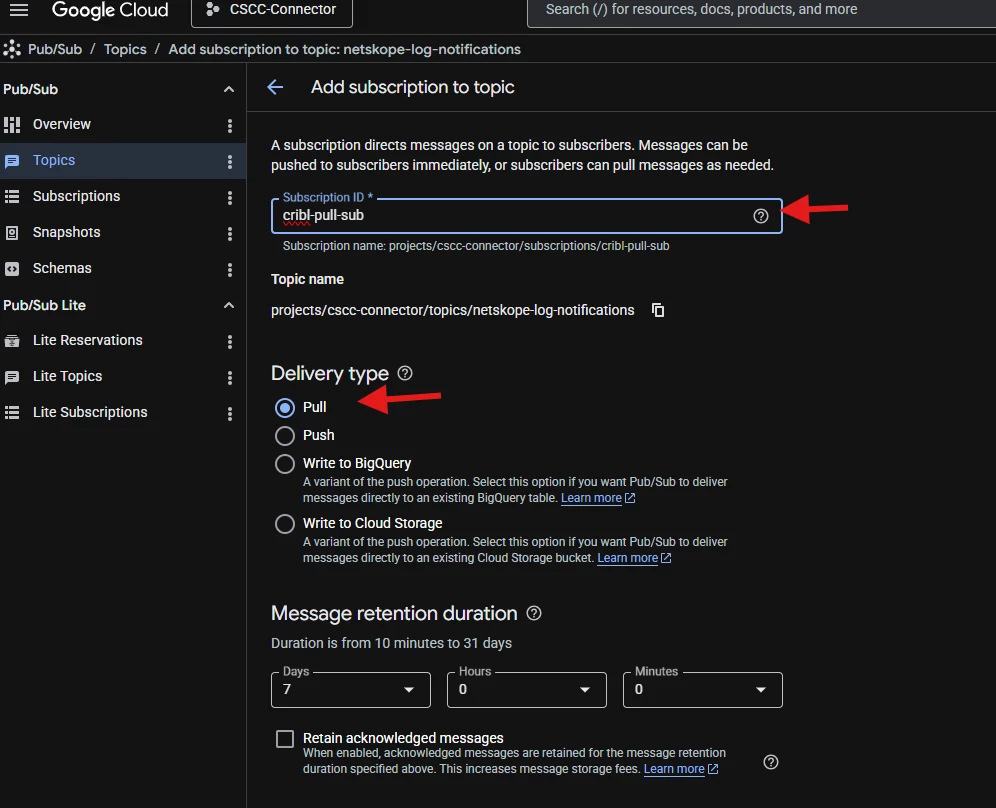Screen dimensions: 996x808
Task: Click the 'Add subscription to topic' page heading
Action: (x=412, y=87)
